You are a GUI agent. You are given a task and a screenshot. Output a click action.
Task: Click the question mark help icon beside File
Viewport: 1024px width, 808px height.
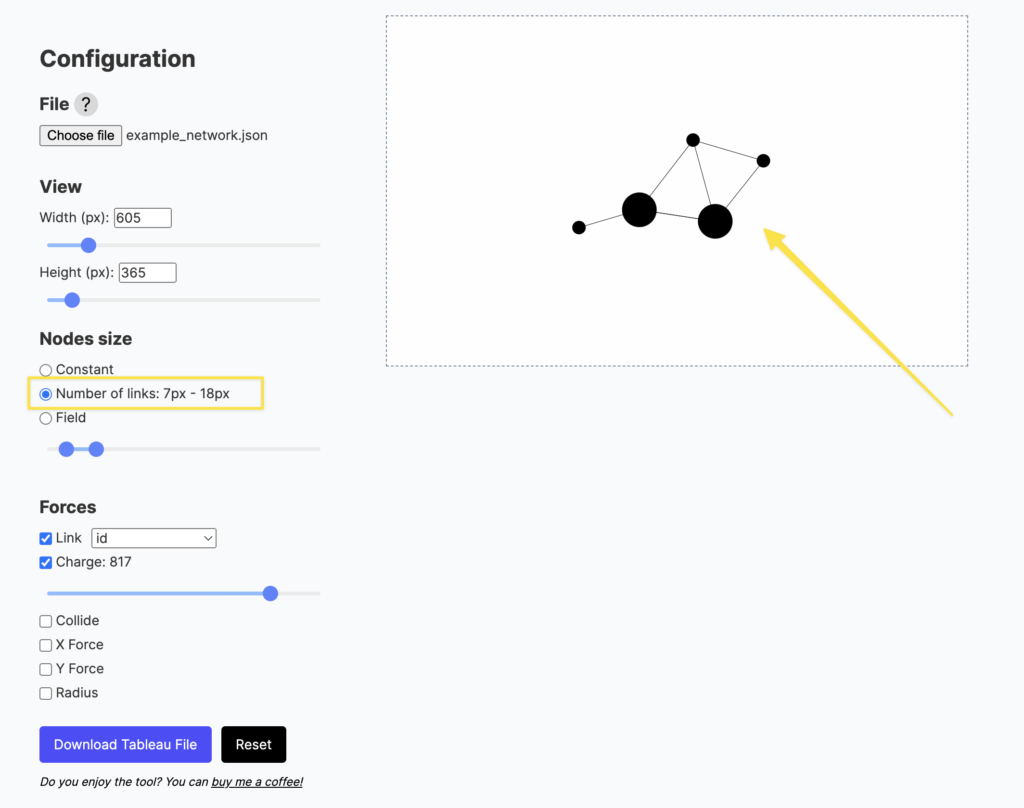[86, 104]
